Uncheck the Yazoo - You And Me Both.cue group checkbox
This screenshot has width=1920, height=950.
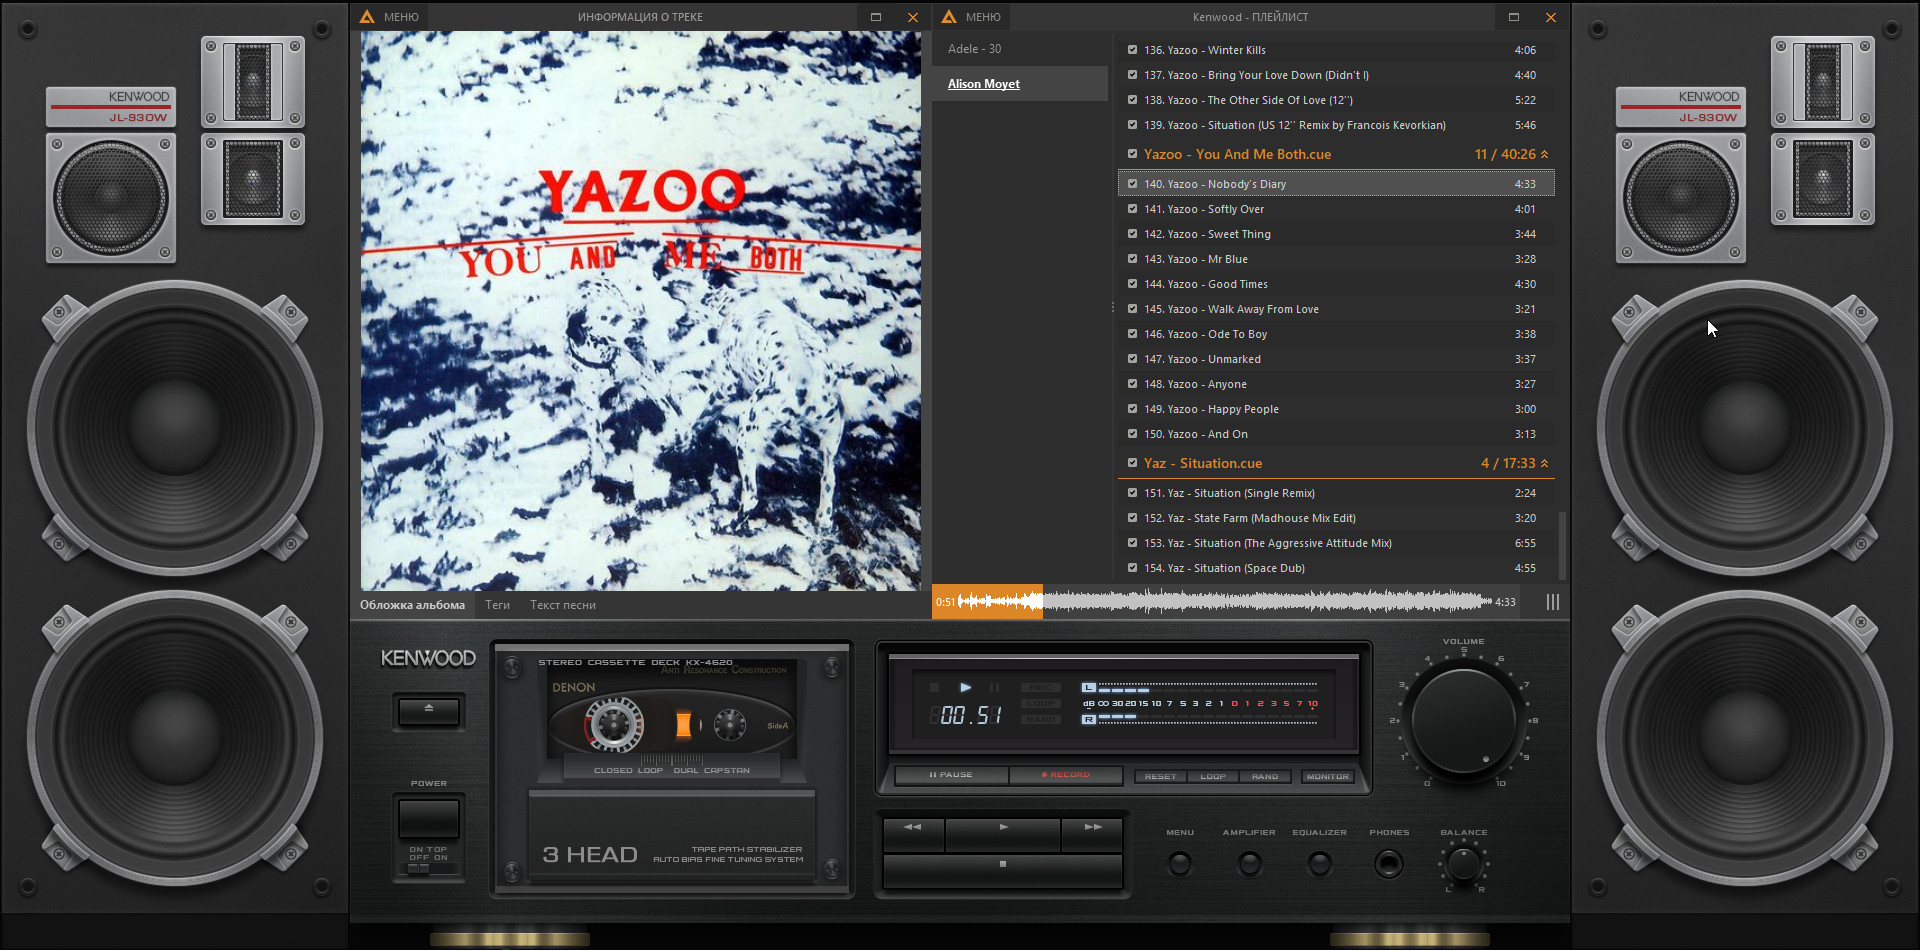point(1132,154)
